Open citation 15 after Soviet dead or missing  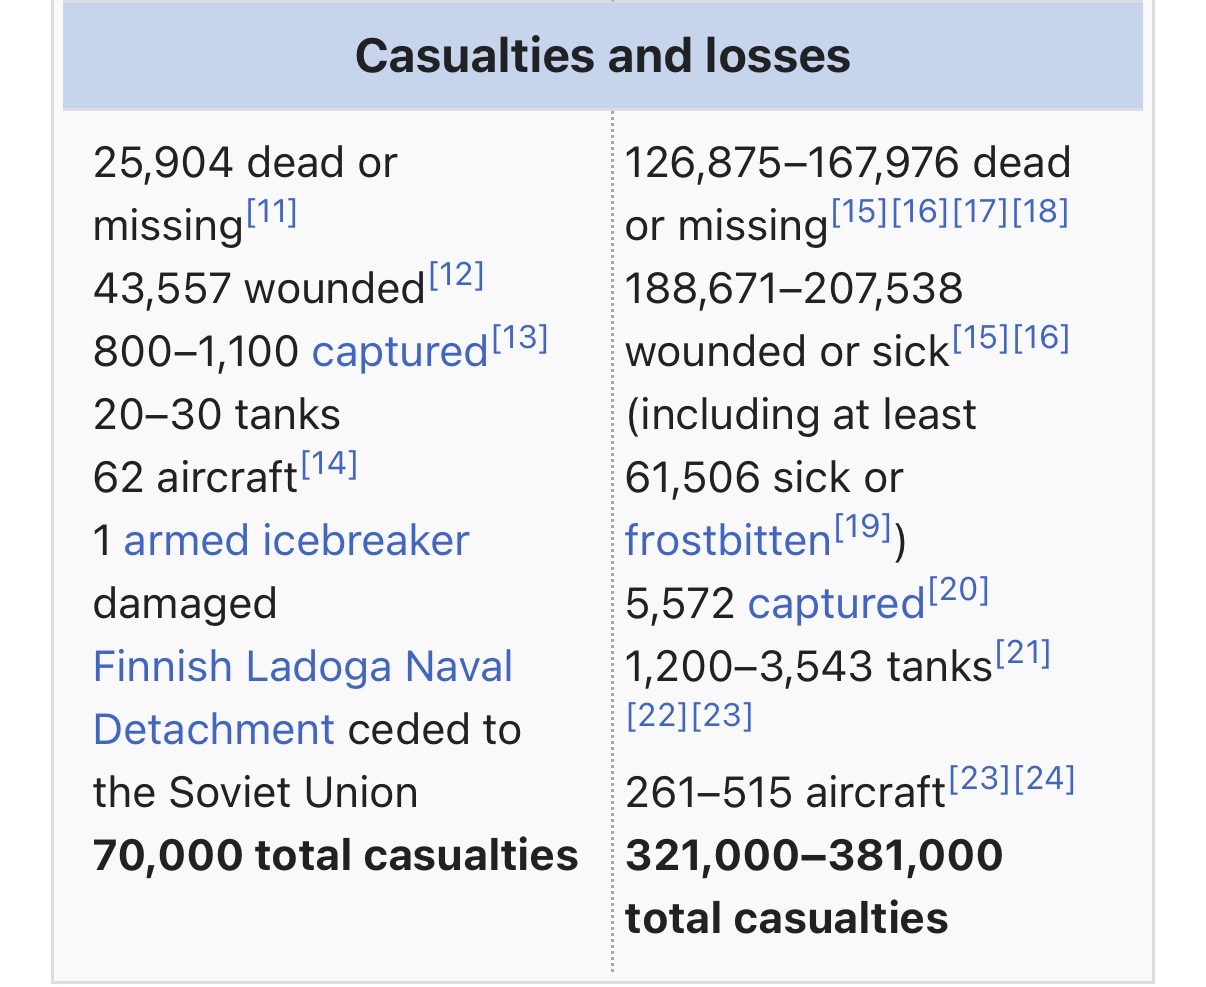tap(859, 212)
